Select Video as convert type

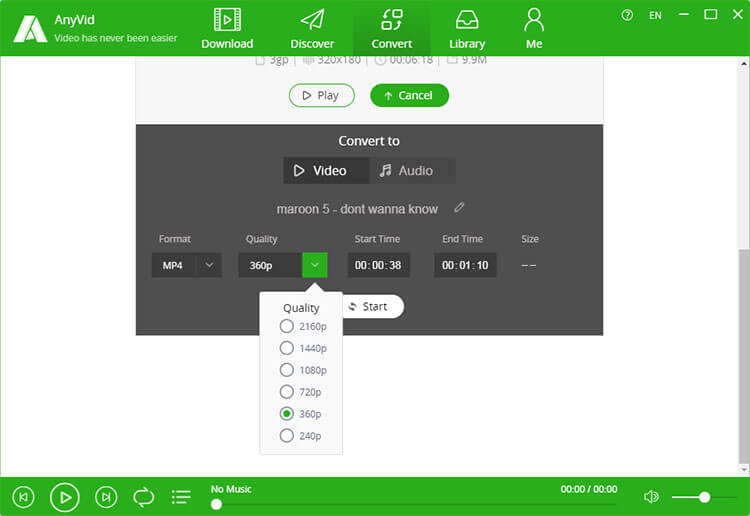[x=326, y=171]
